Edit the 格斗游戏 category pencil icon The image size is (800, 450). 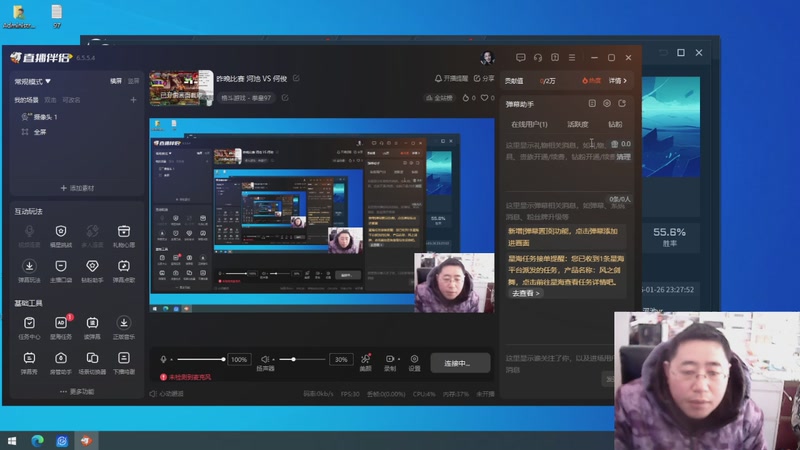pyautogui.click(x=285, y=97)
